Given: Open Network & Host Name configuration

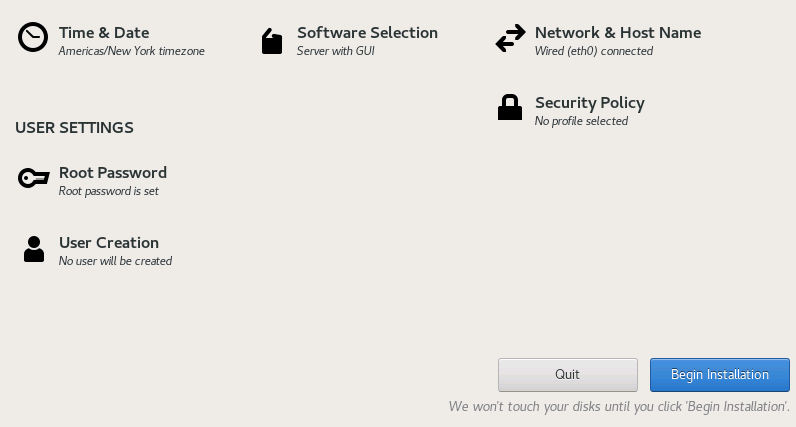Looking at the screenshot, I should (617, 33).
